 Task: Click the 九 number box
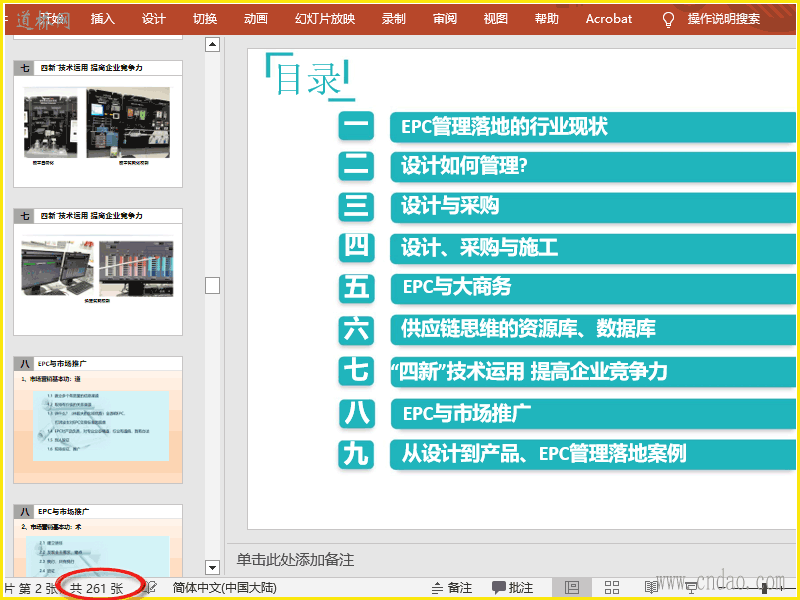tap(356, 454)
